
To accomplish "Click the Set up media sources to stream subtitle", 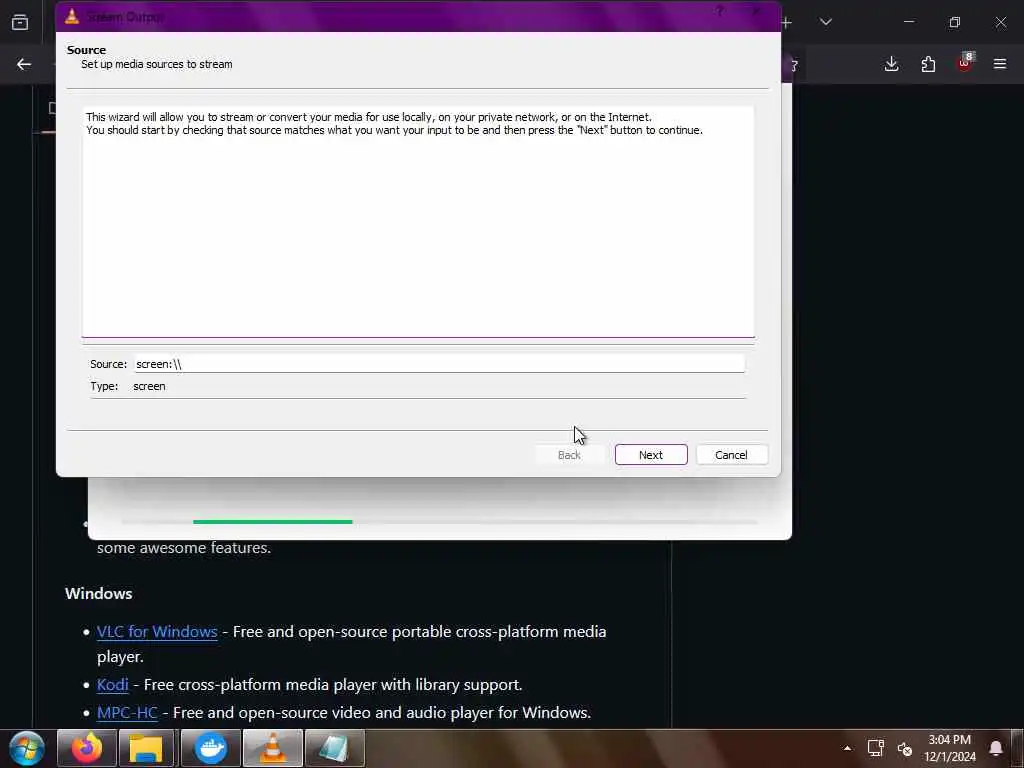I will [x=157, y=64].
